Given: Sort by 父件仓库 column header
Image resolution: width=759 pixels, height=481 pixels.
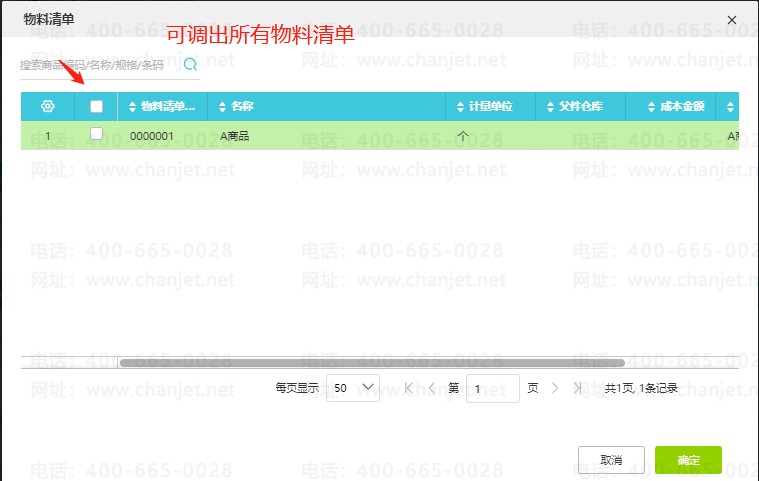Looking at the screenshot, I should pos(580,106).
